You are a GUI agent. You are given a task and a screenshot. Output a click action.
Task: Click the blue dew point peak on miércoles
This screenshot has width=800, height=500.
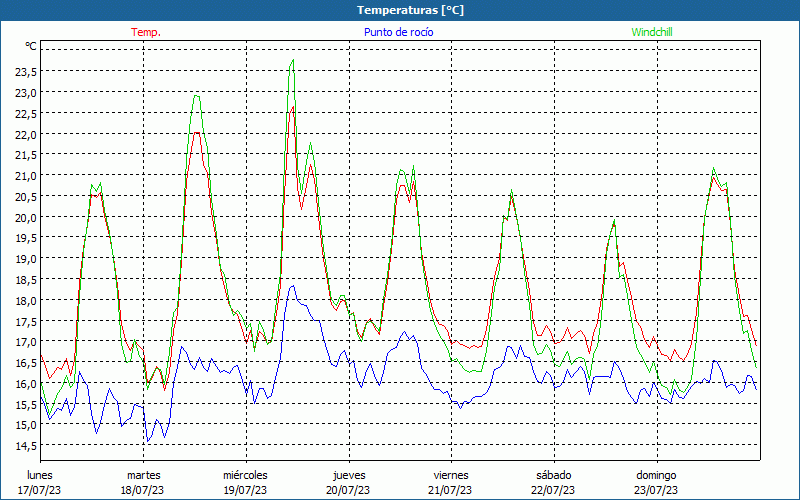coord(292,286)
